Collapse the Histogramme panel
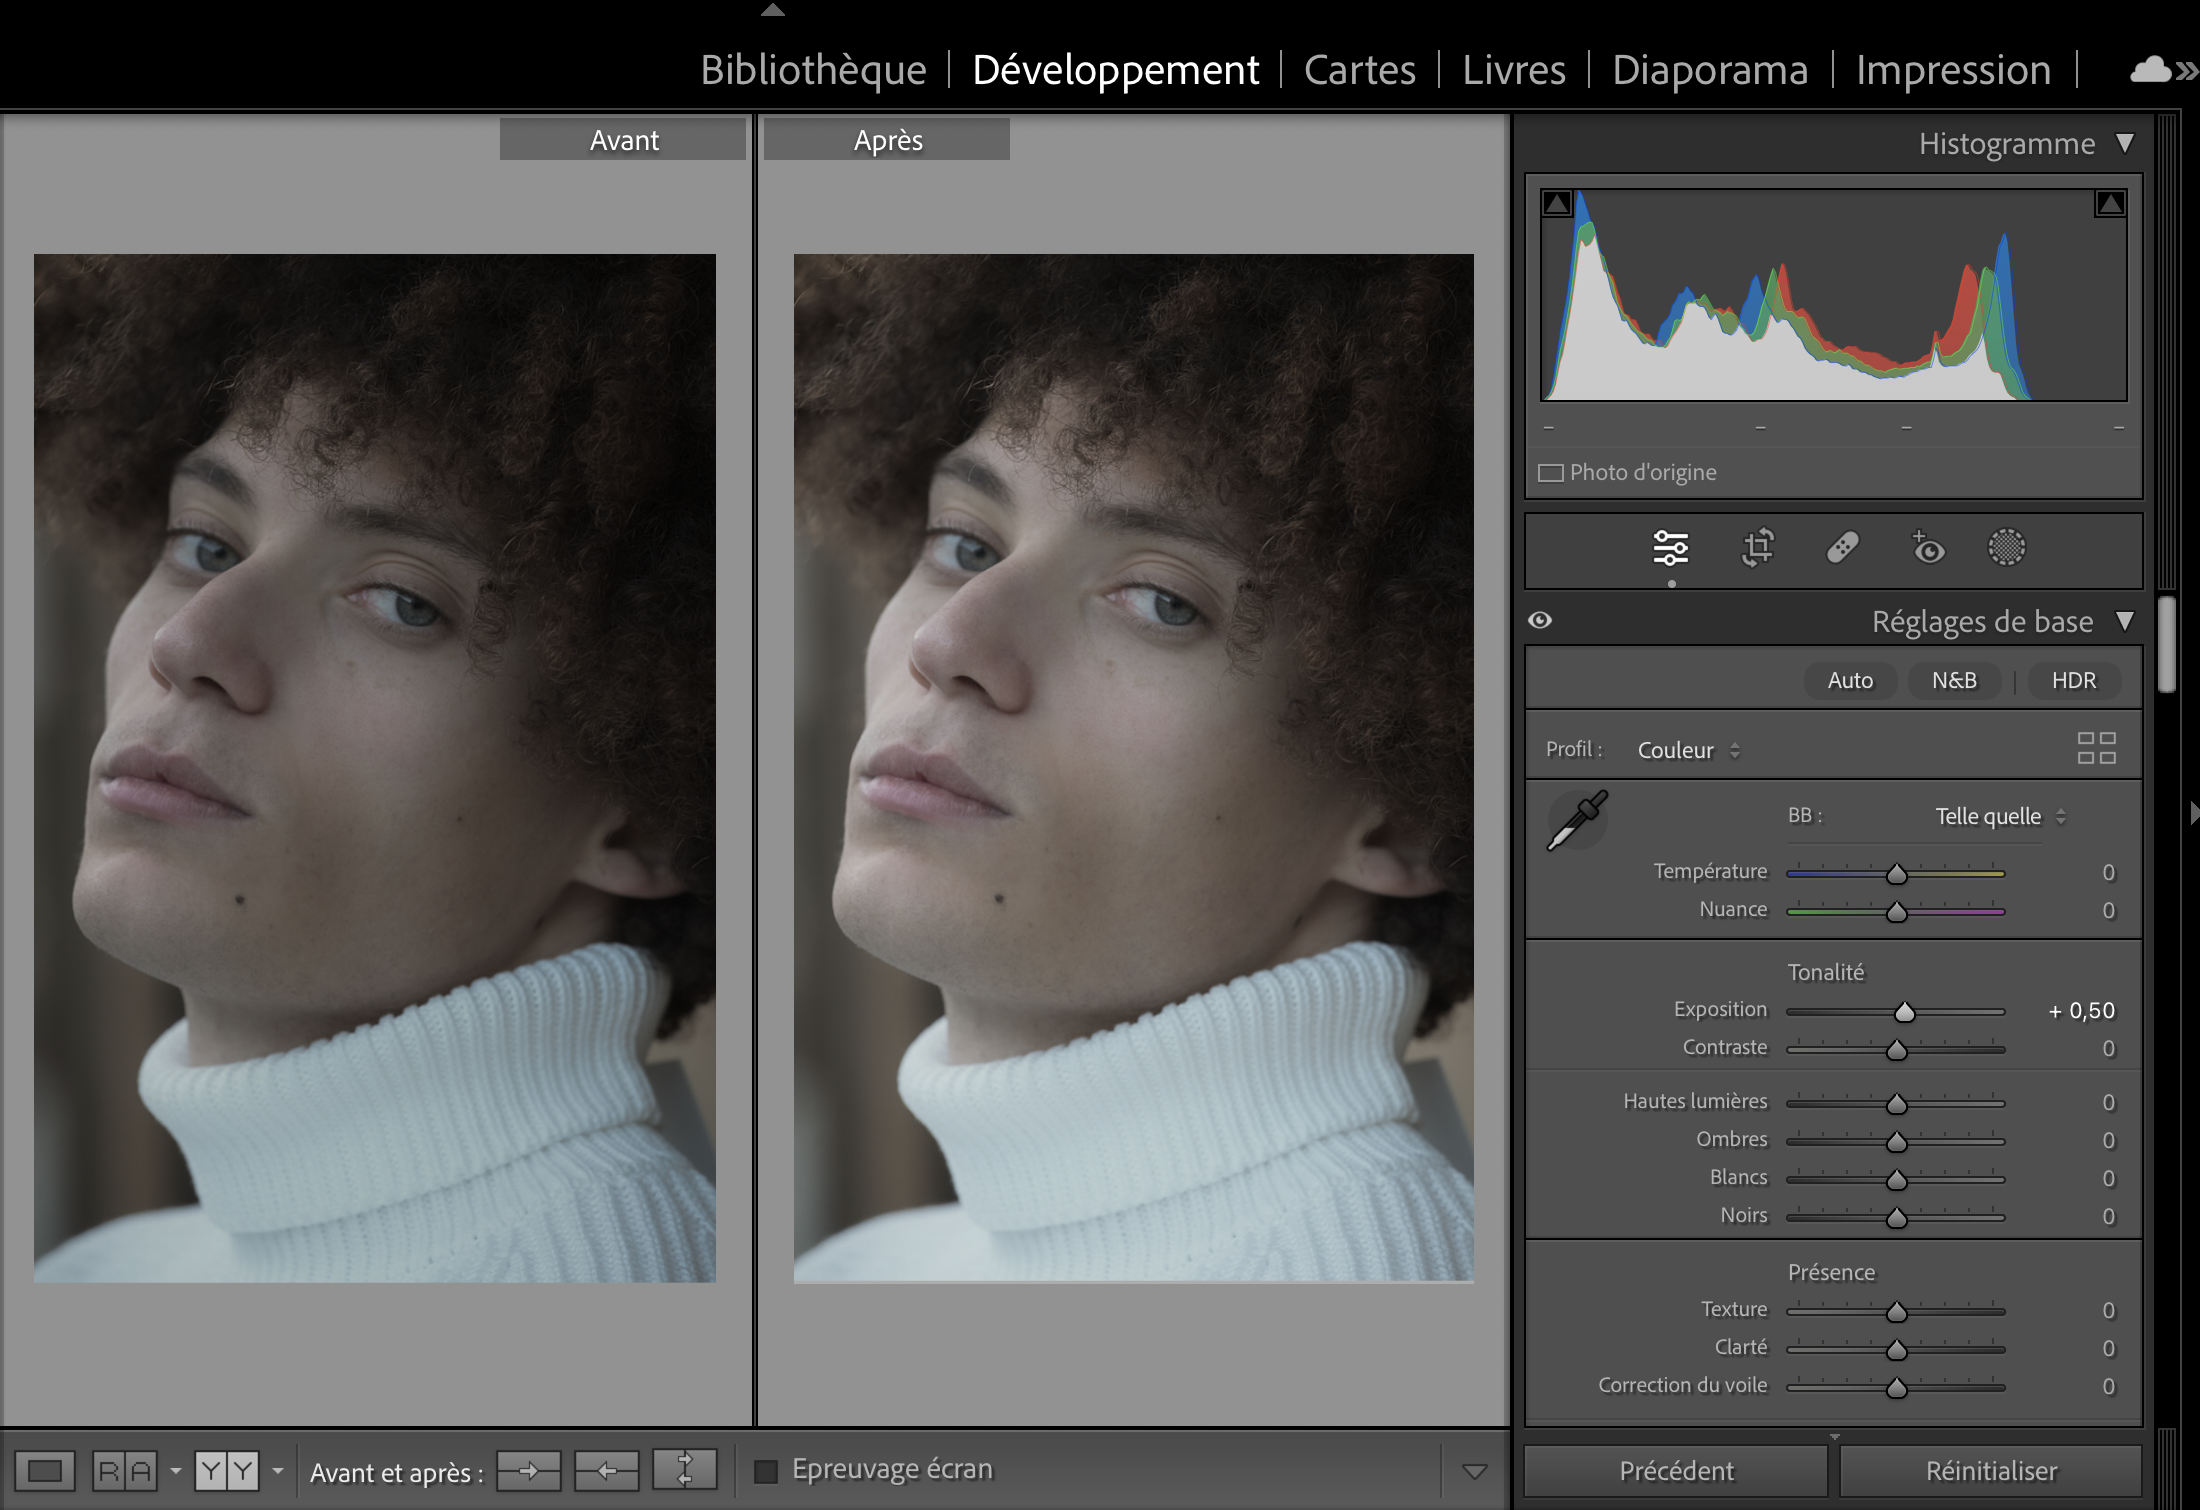2200x1510 pixels. click(x=2125, y=144)
